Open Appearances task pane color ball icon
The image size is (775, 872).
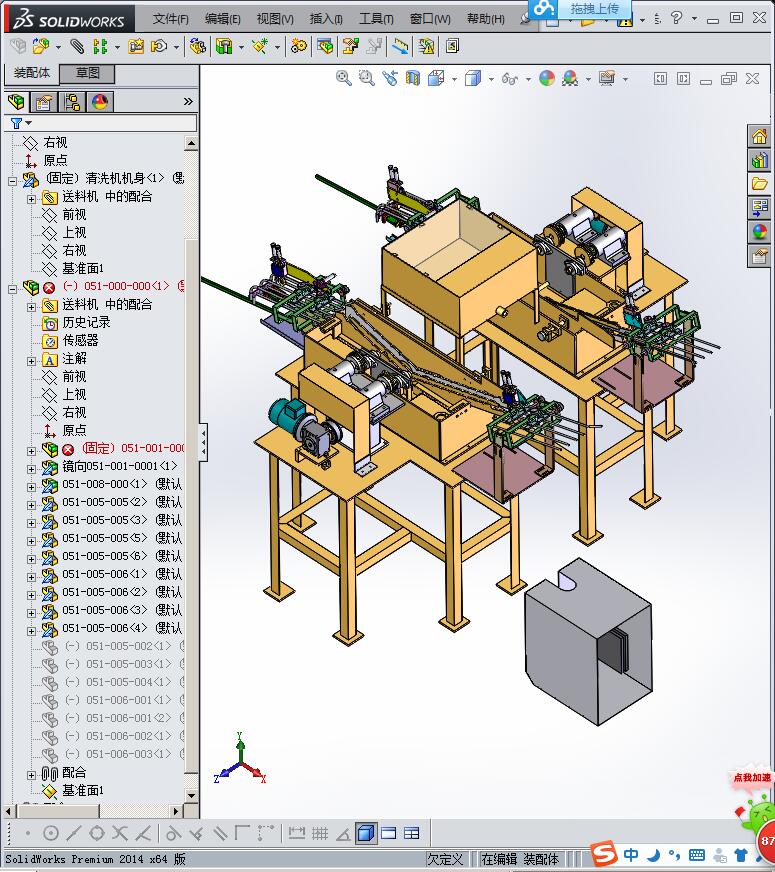[x=759, y=231]
